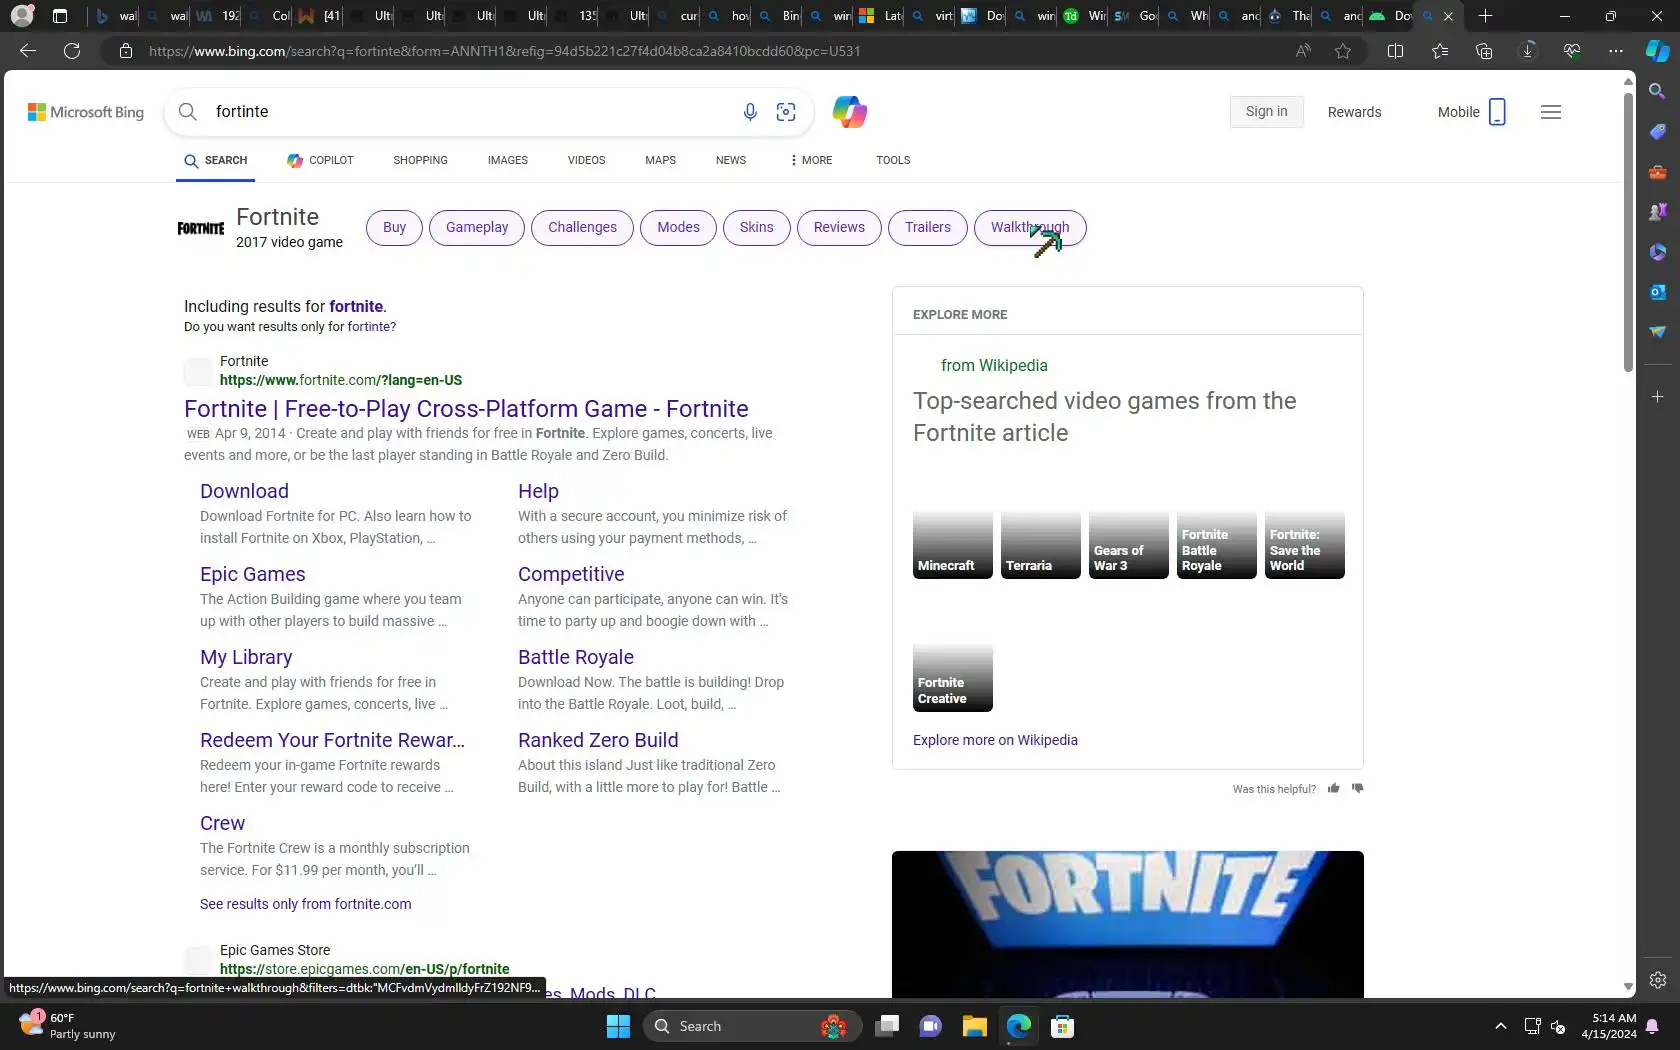Open the Ranked Zero Build sitelink
1680x1050 pixels.
598,740
